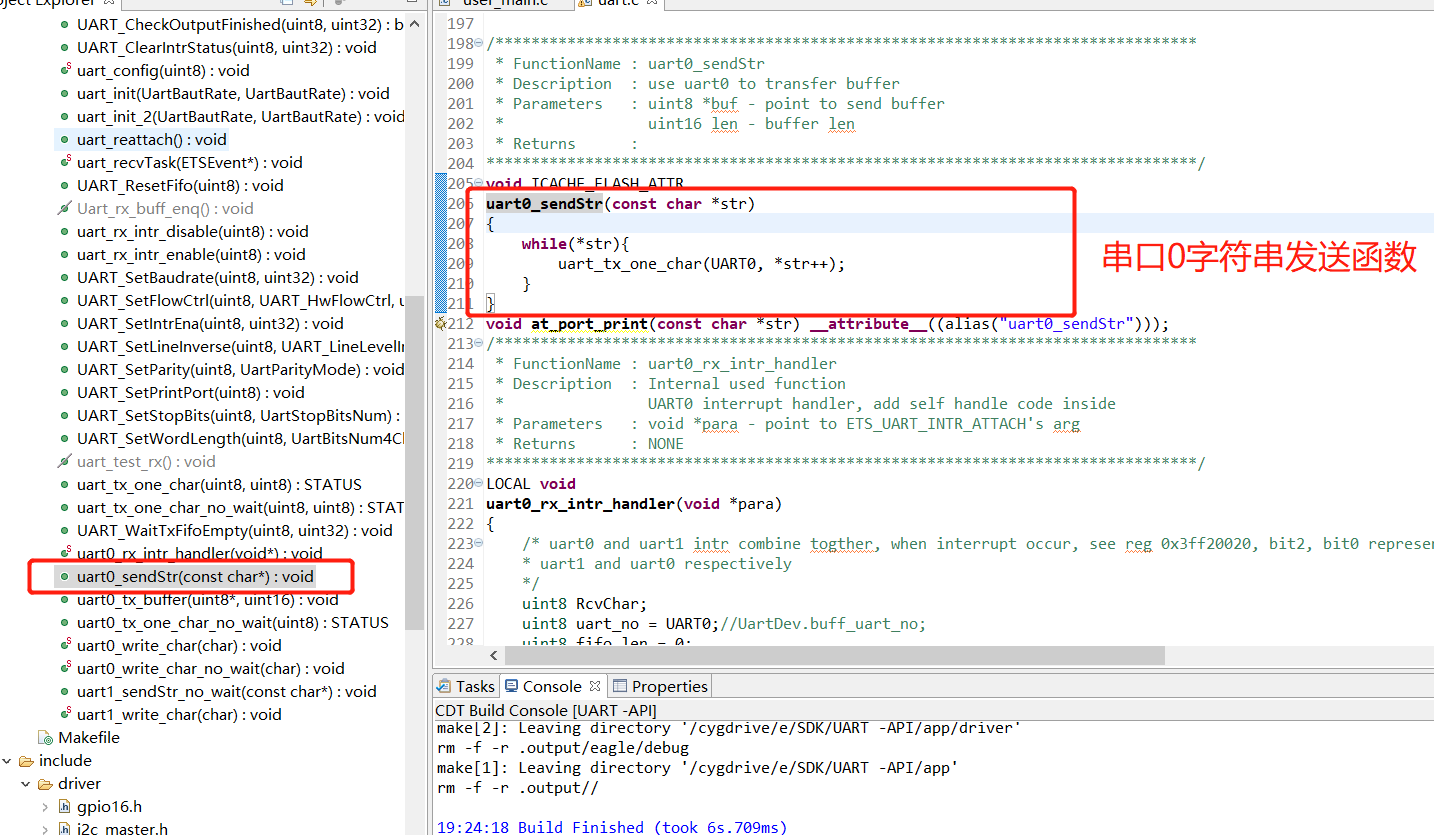This screenshot has width=1434, height=835.
Task: Expand the gpio16.h file node
Action: (45, 807)
